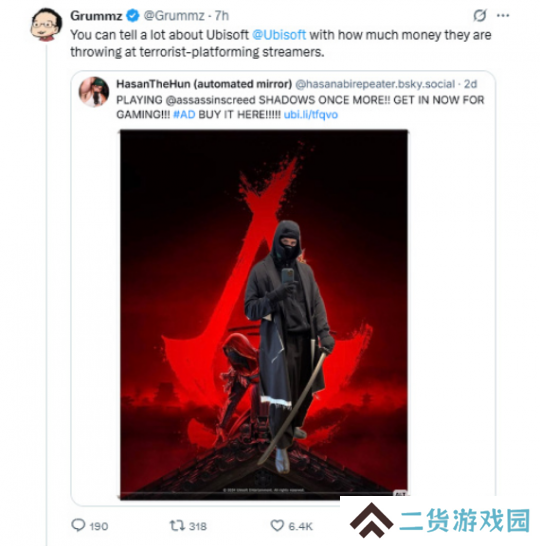Click HasanTheHun (automated mirror) name
The height and width of the screenshot is (546, 540).
pyautogui.click(x=204, y=84)
